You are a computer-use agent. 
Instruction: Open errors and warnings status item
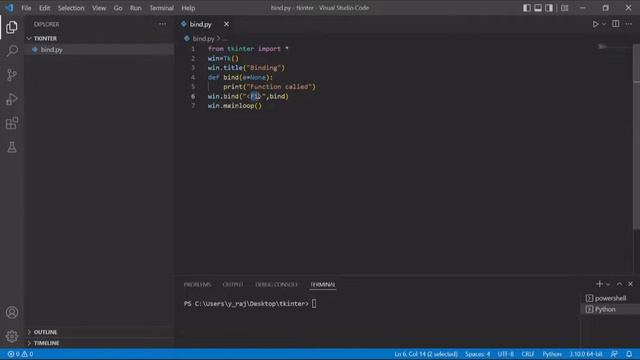(x=20, y=354)
